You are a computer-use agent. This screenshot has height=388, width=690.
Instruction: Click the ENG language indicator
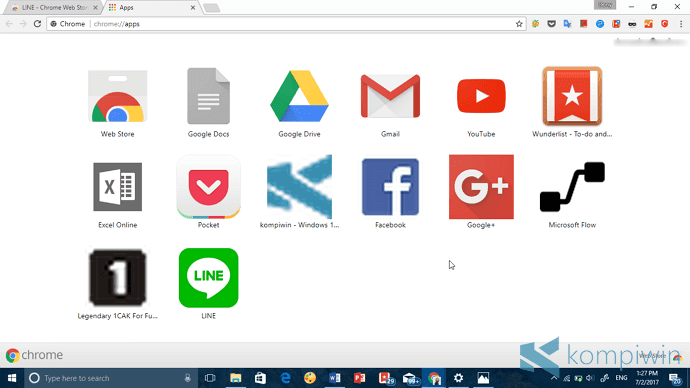[x=621, y=378]
